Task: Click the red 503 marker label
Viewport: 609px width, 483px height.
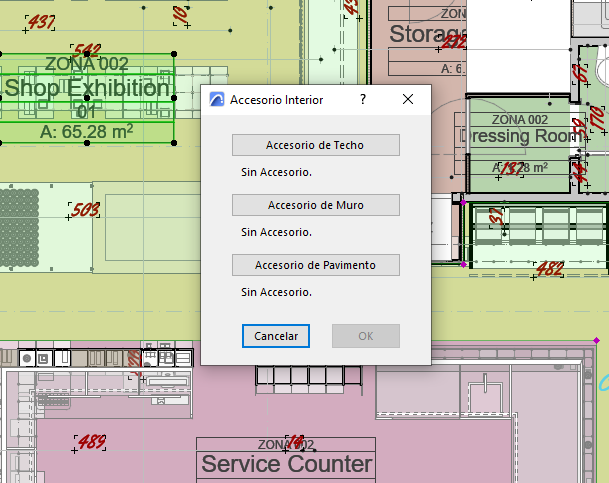Action: tap(86, 210)
